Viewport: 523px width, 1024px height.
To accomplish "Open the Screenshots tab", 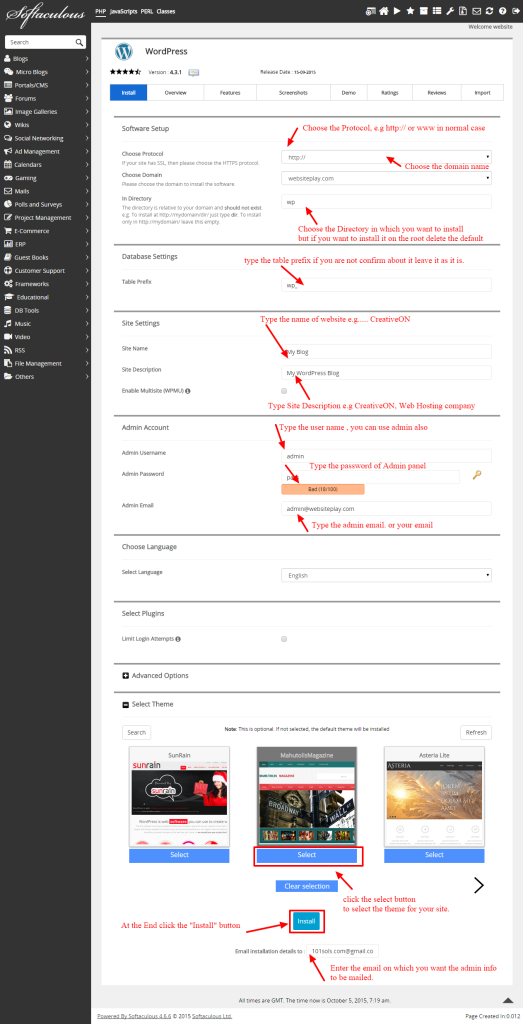I will click(293, 93).
